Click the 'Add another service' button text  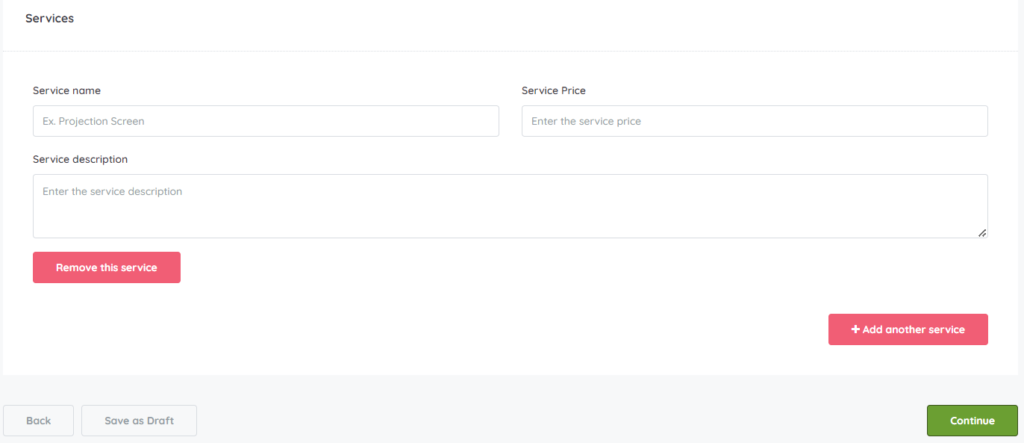point(914,329)
